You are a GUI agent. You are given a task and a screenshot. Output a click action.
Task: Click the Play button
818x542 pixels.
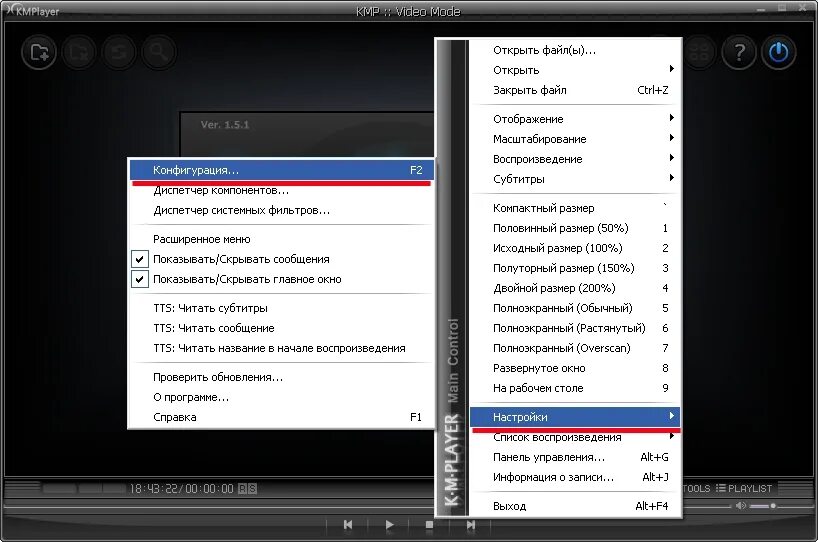(x=389, y=524)
